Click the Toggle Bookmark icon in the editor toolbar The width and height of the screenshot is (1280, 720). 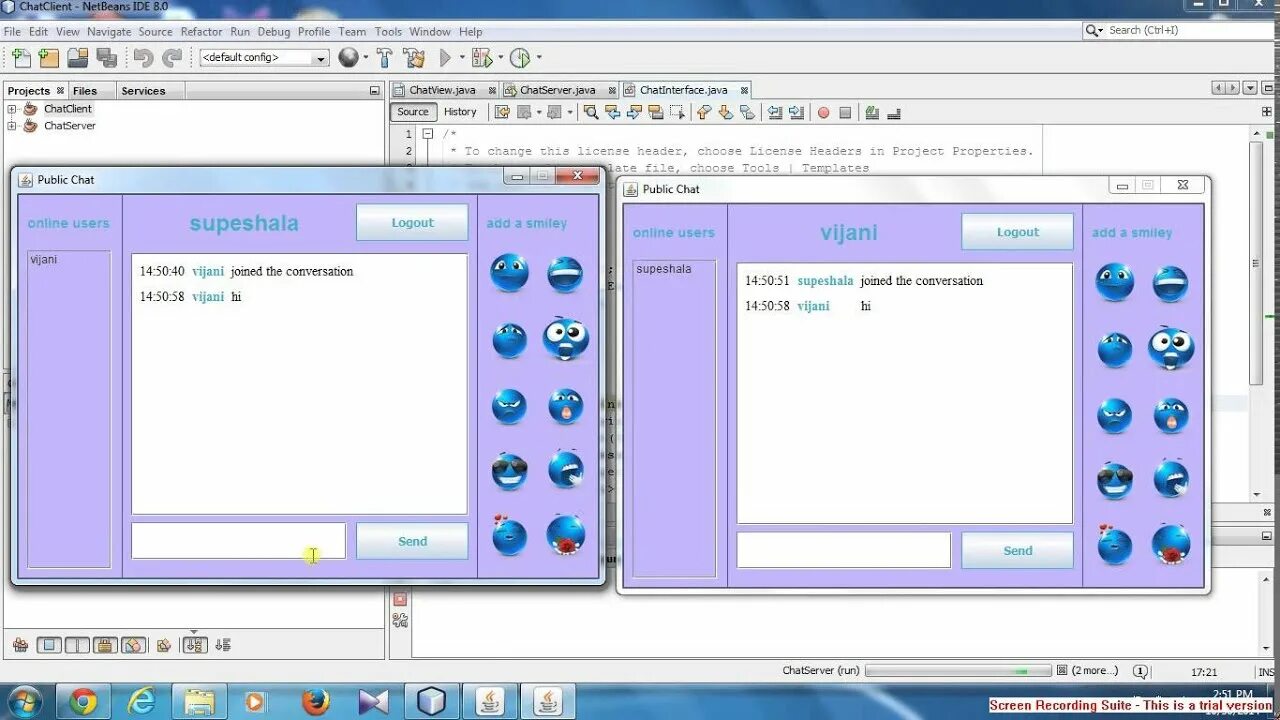click(746, 112)
